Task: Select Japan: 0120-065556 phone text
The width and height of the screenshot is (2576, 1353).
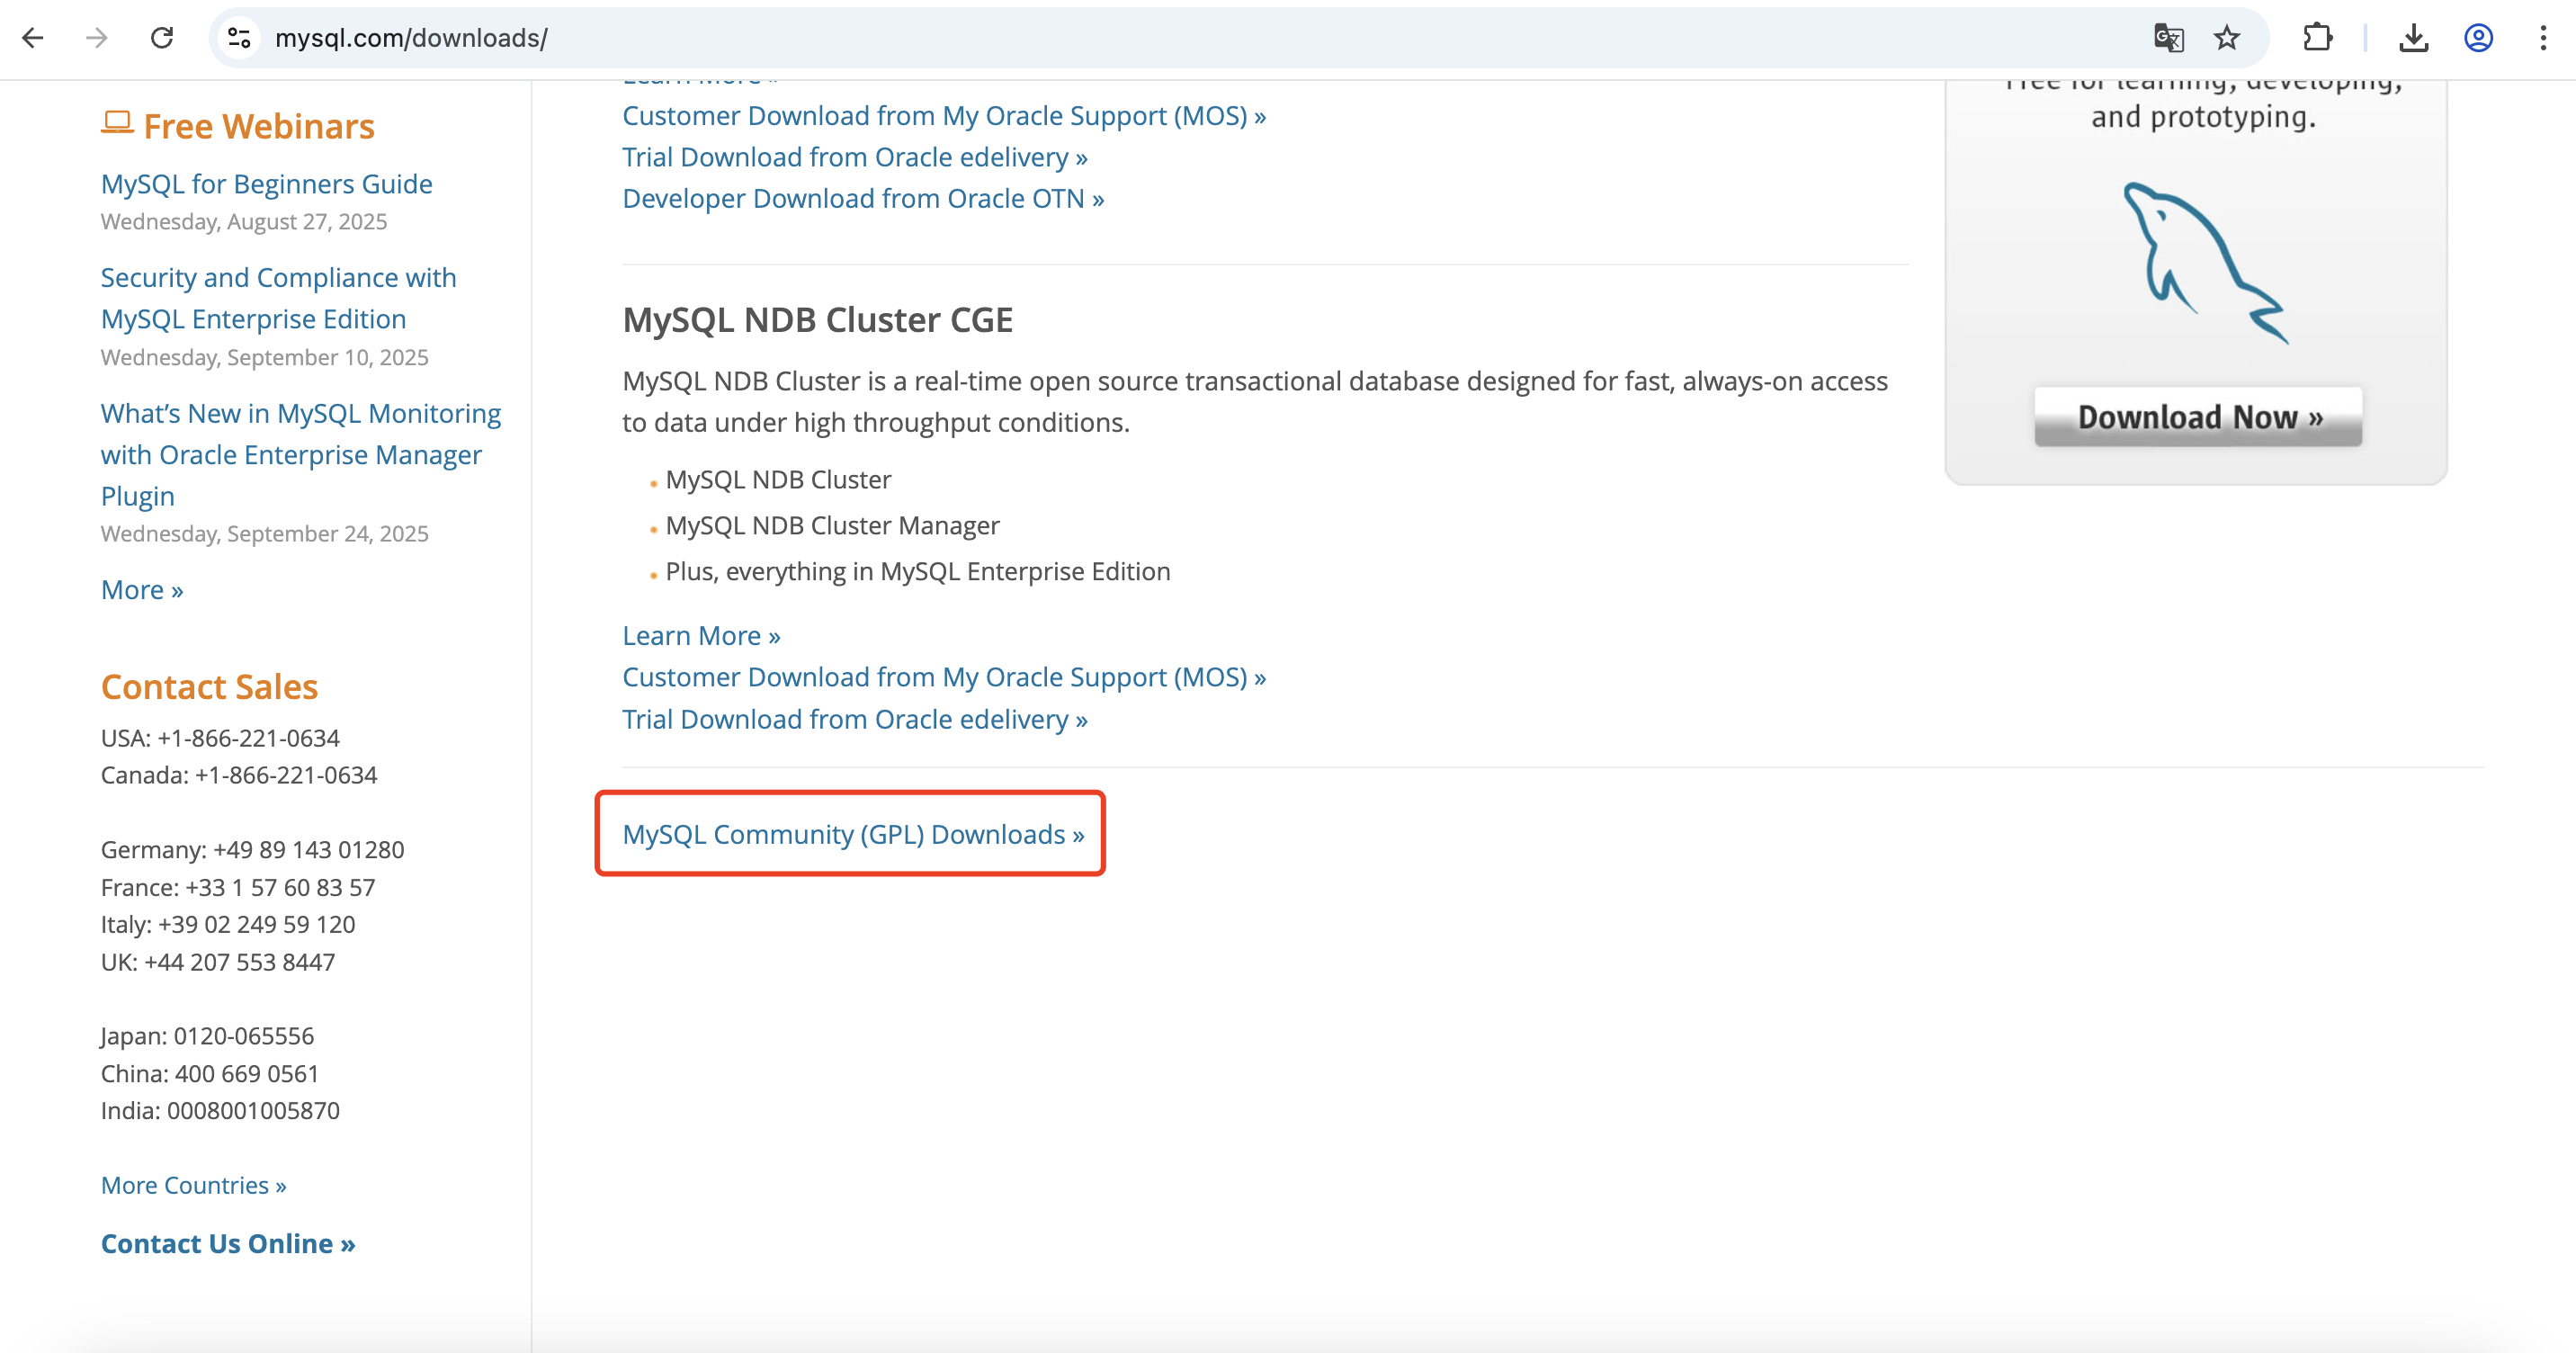Action: pos(207,1036)
